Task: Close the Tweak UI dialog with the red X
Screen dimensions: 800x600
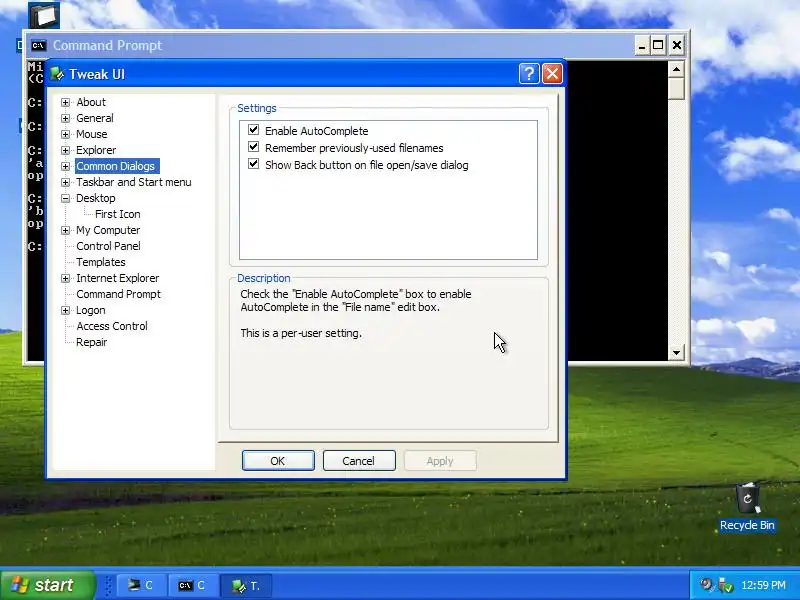Action: (552, 74)
